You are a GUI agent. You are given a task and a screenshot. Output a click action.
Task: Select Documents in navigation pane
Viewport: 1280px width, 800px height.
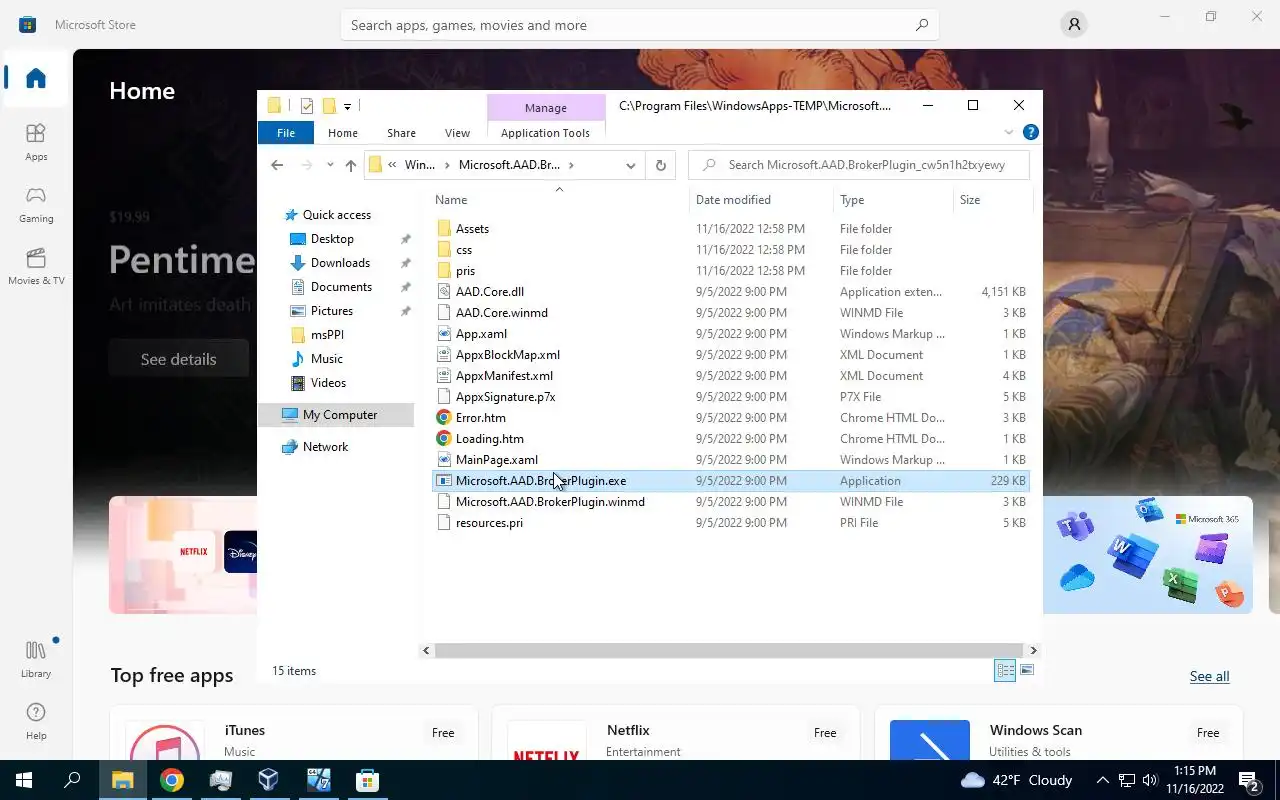341,287
